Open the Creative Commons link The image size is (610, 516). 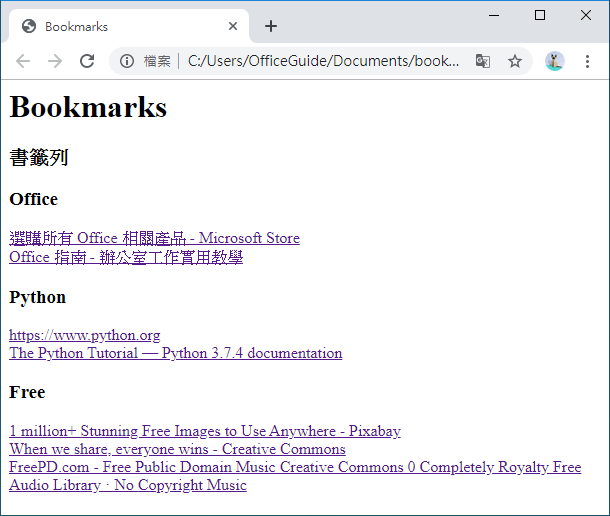[177, 449]
